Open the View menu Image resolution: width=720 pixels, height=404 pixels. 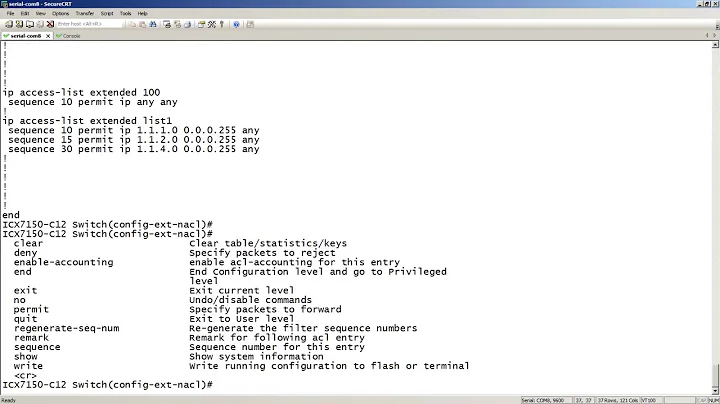[40, 13]
